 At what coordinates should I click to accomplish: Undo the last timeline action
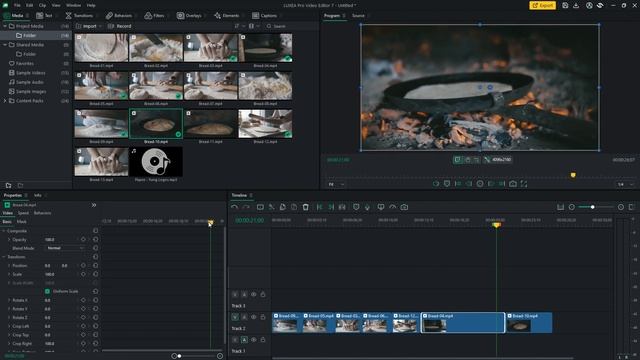click(x=234, y=207)
